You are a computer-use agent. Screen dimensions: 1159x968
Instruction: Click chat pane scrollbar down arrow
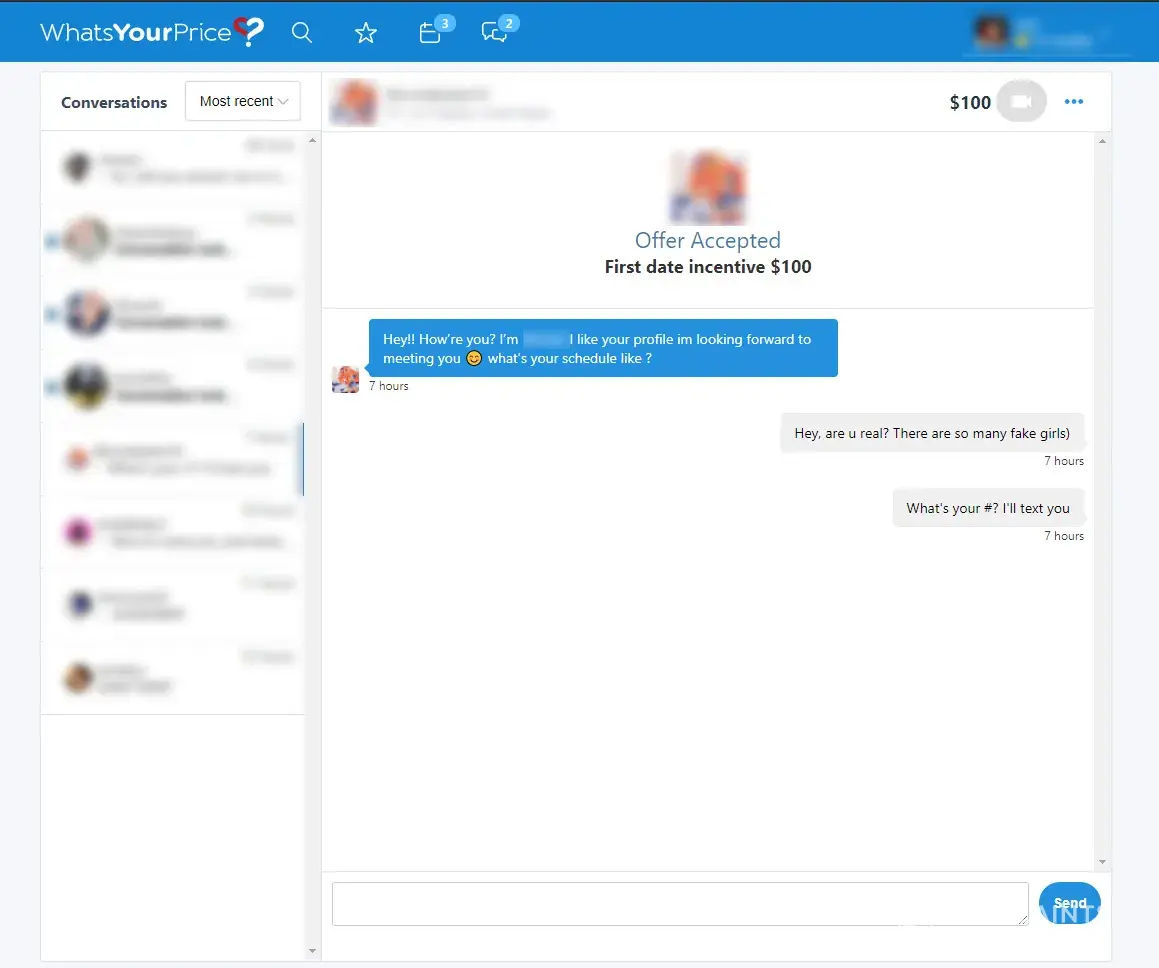1102,862
